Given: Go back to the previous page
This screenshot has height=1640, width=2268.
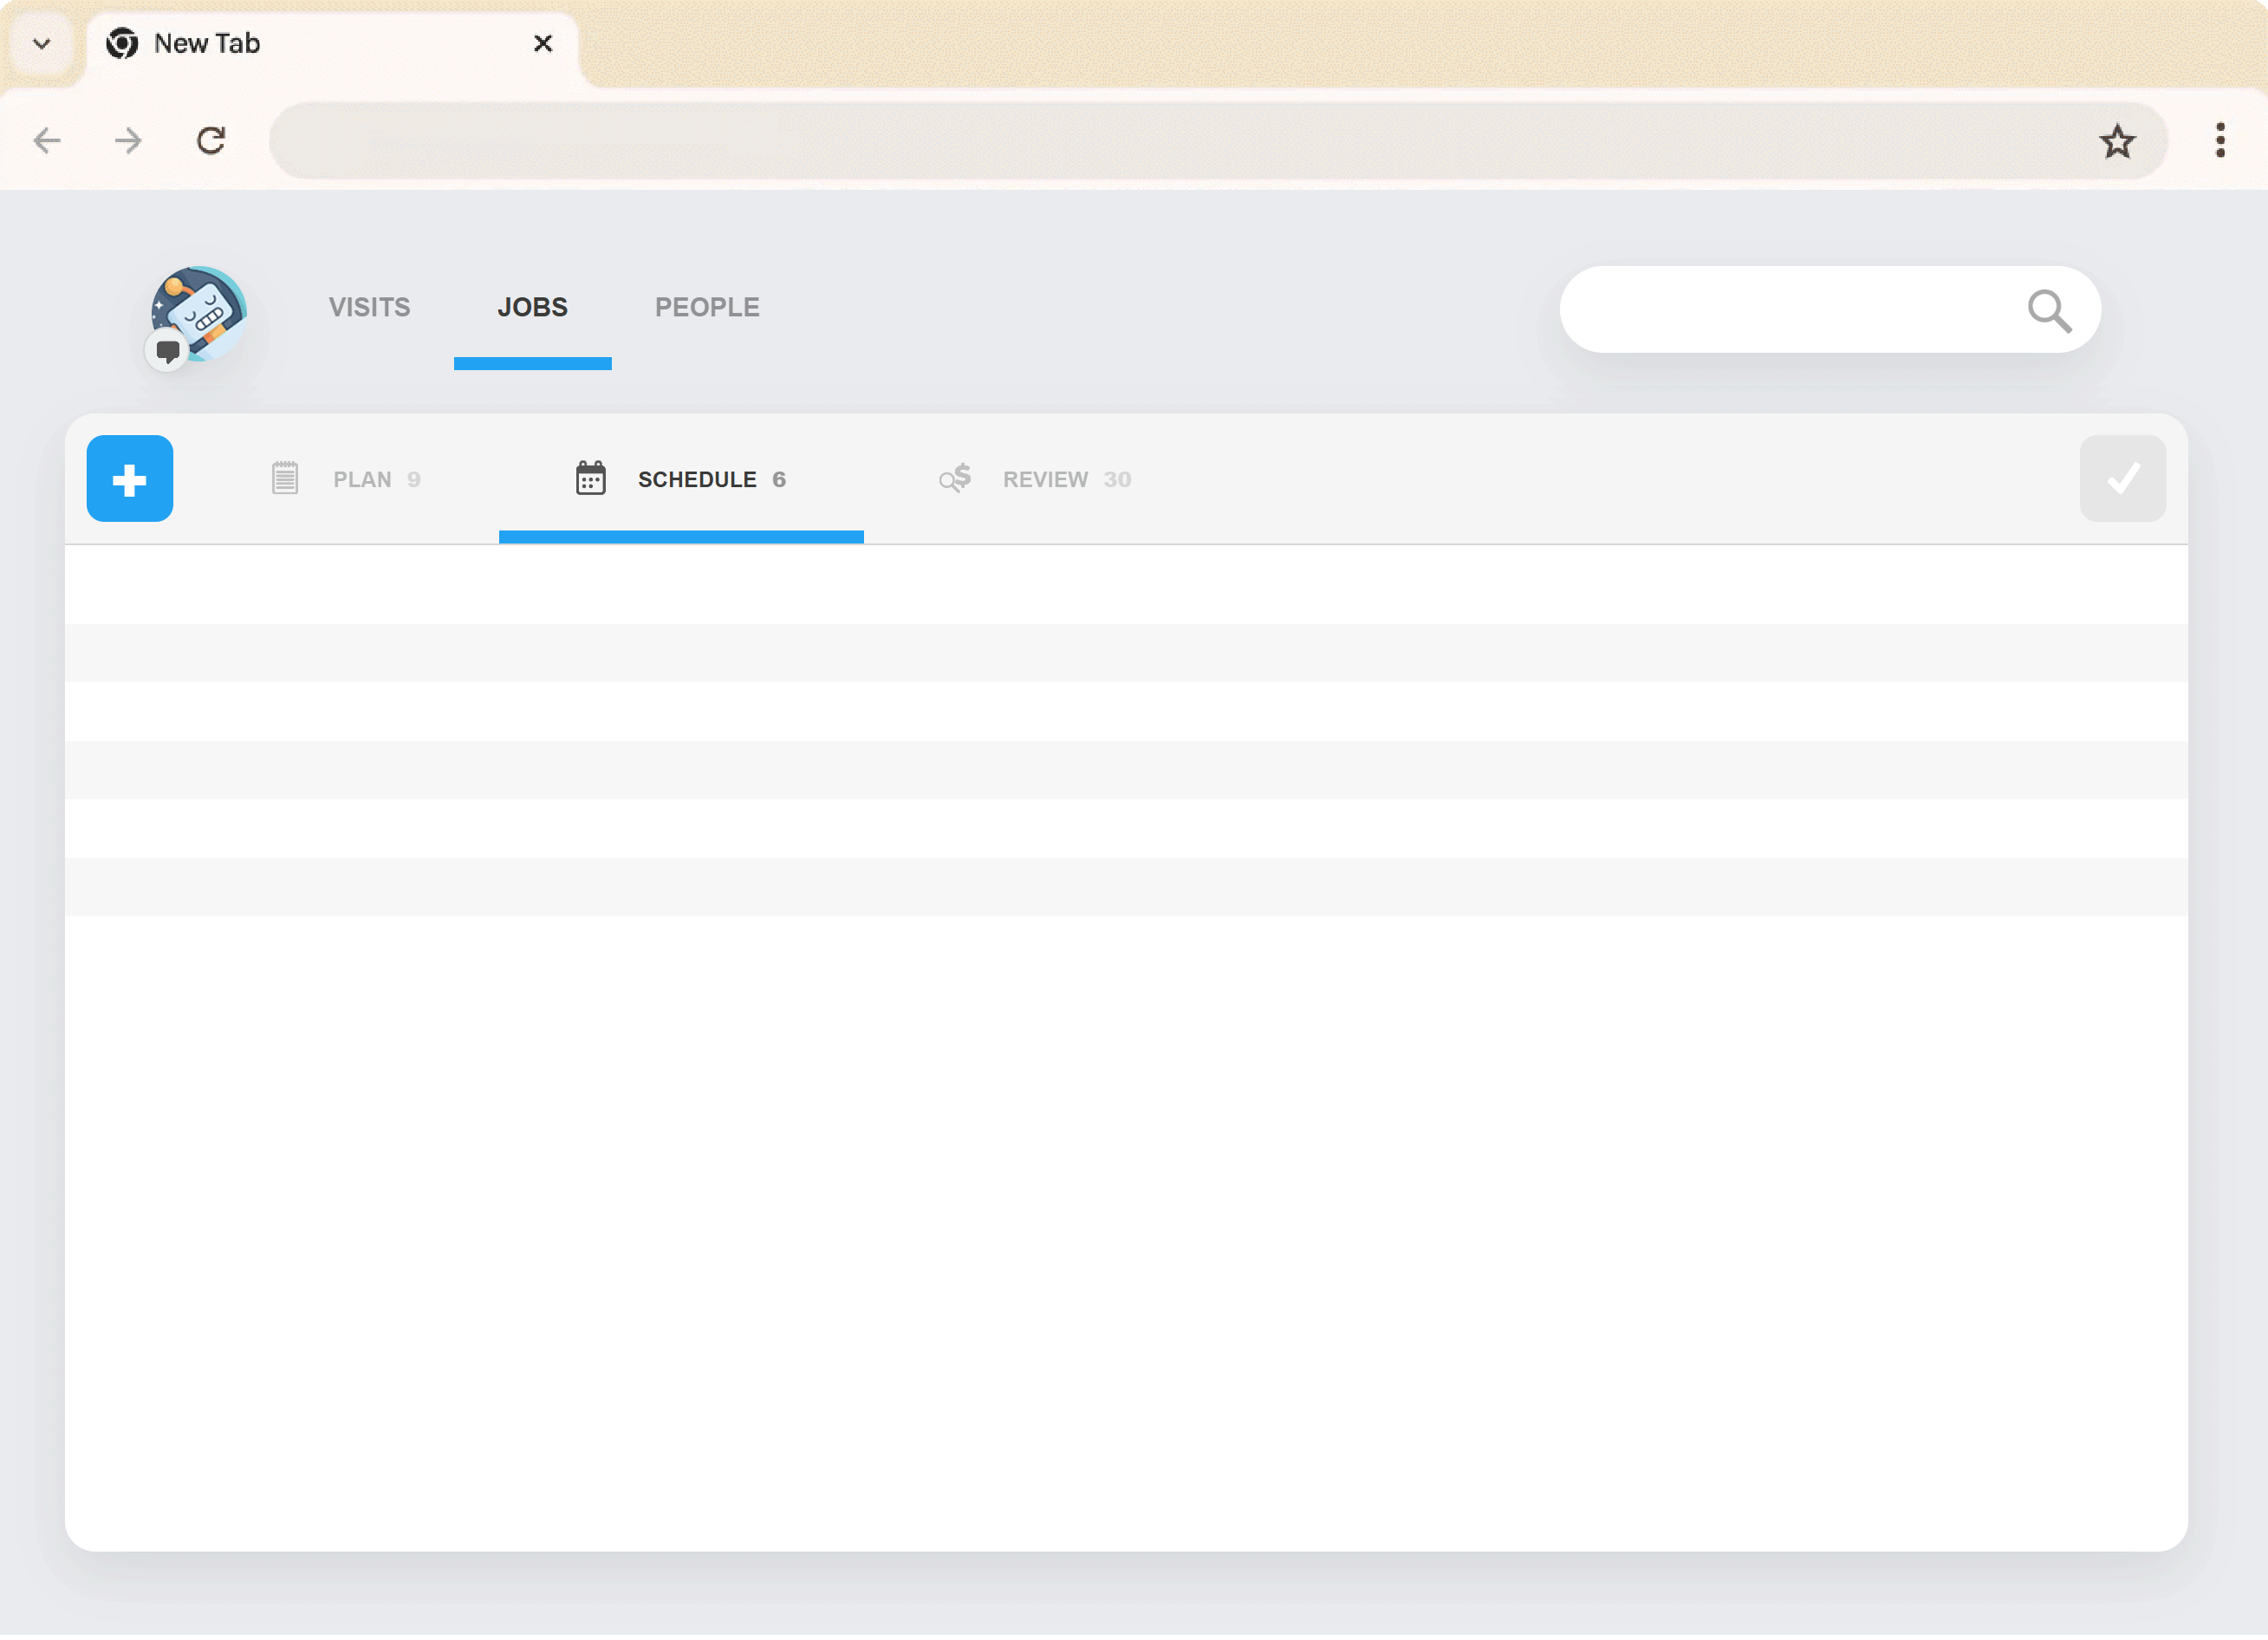Looking at the screenshot, I should pos(47,141).
